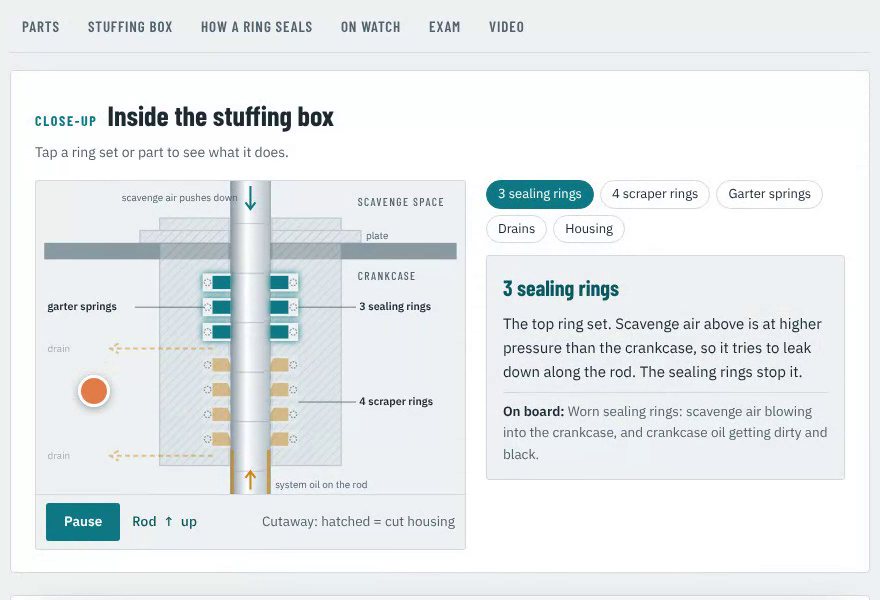Screen dimensions: 880x600
Task: Tap the middle teal sealing ring, right of rod
Action: 279,307
